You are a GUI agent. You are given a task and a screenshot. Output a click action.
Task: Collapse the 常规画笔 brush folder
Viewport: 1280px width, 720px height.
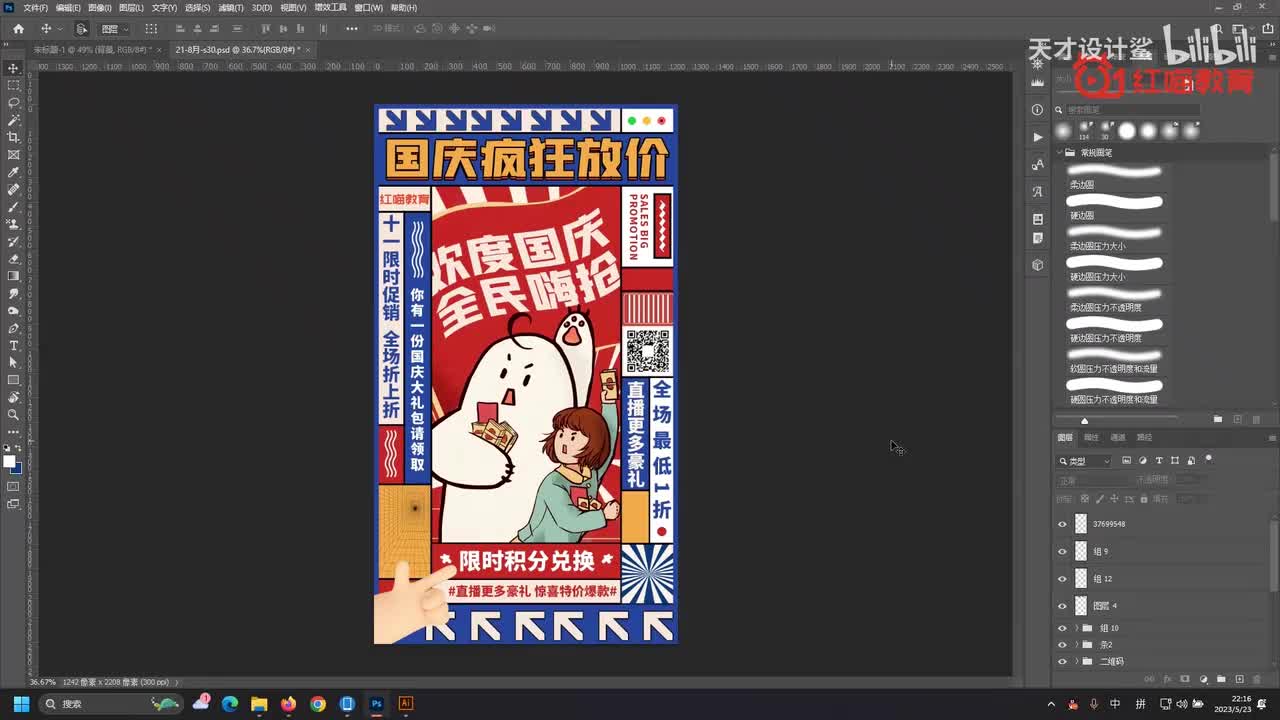pyautogui.click(x=1058, y=153)
